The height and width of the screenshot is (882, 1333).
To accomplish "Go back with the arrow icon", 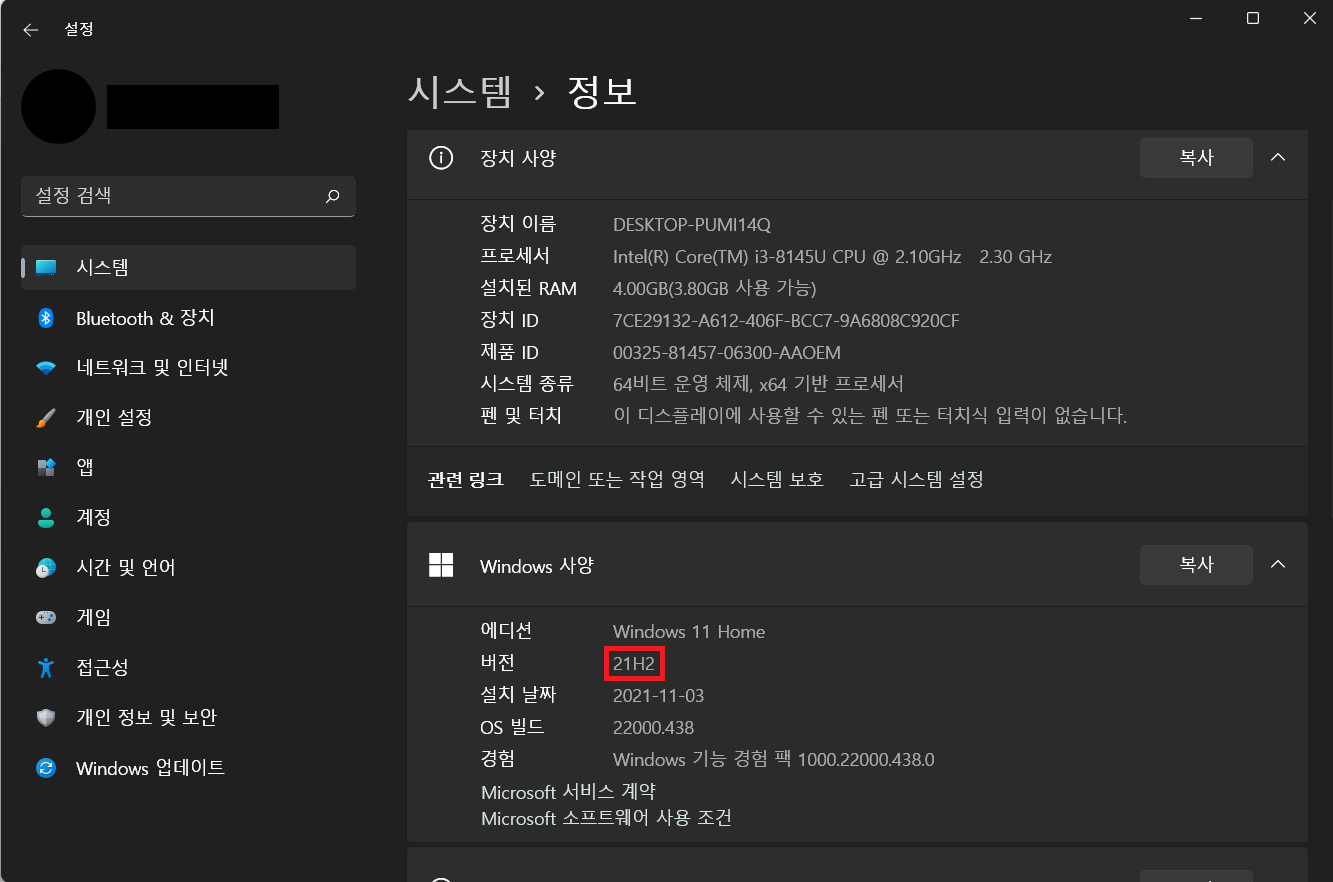I will coord(31,30).
